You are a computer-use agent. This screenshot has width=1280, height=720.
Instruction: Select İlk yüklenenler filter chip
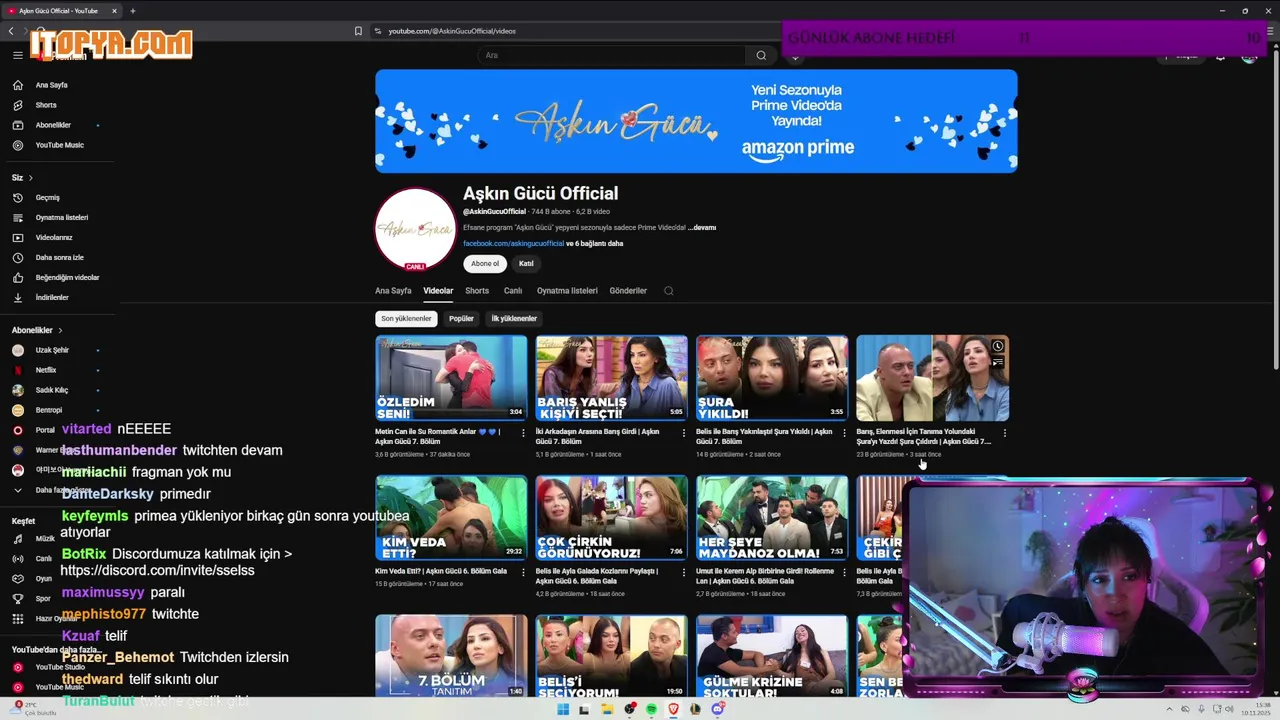(x=514, y=319)
